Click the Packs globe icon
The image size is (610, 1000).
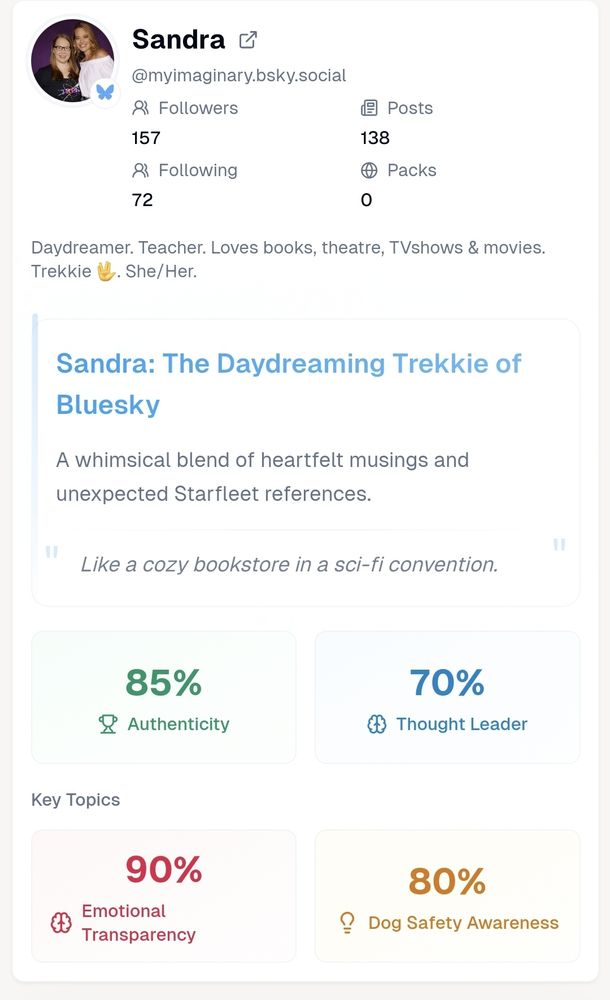point(369,170)
